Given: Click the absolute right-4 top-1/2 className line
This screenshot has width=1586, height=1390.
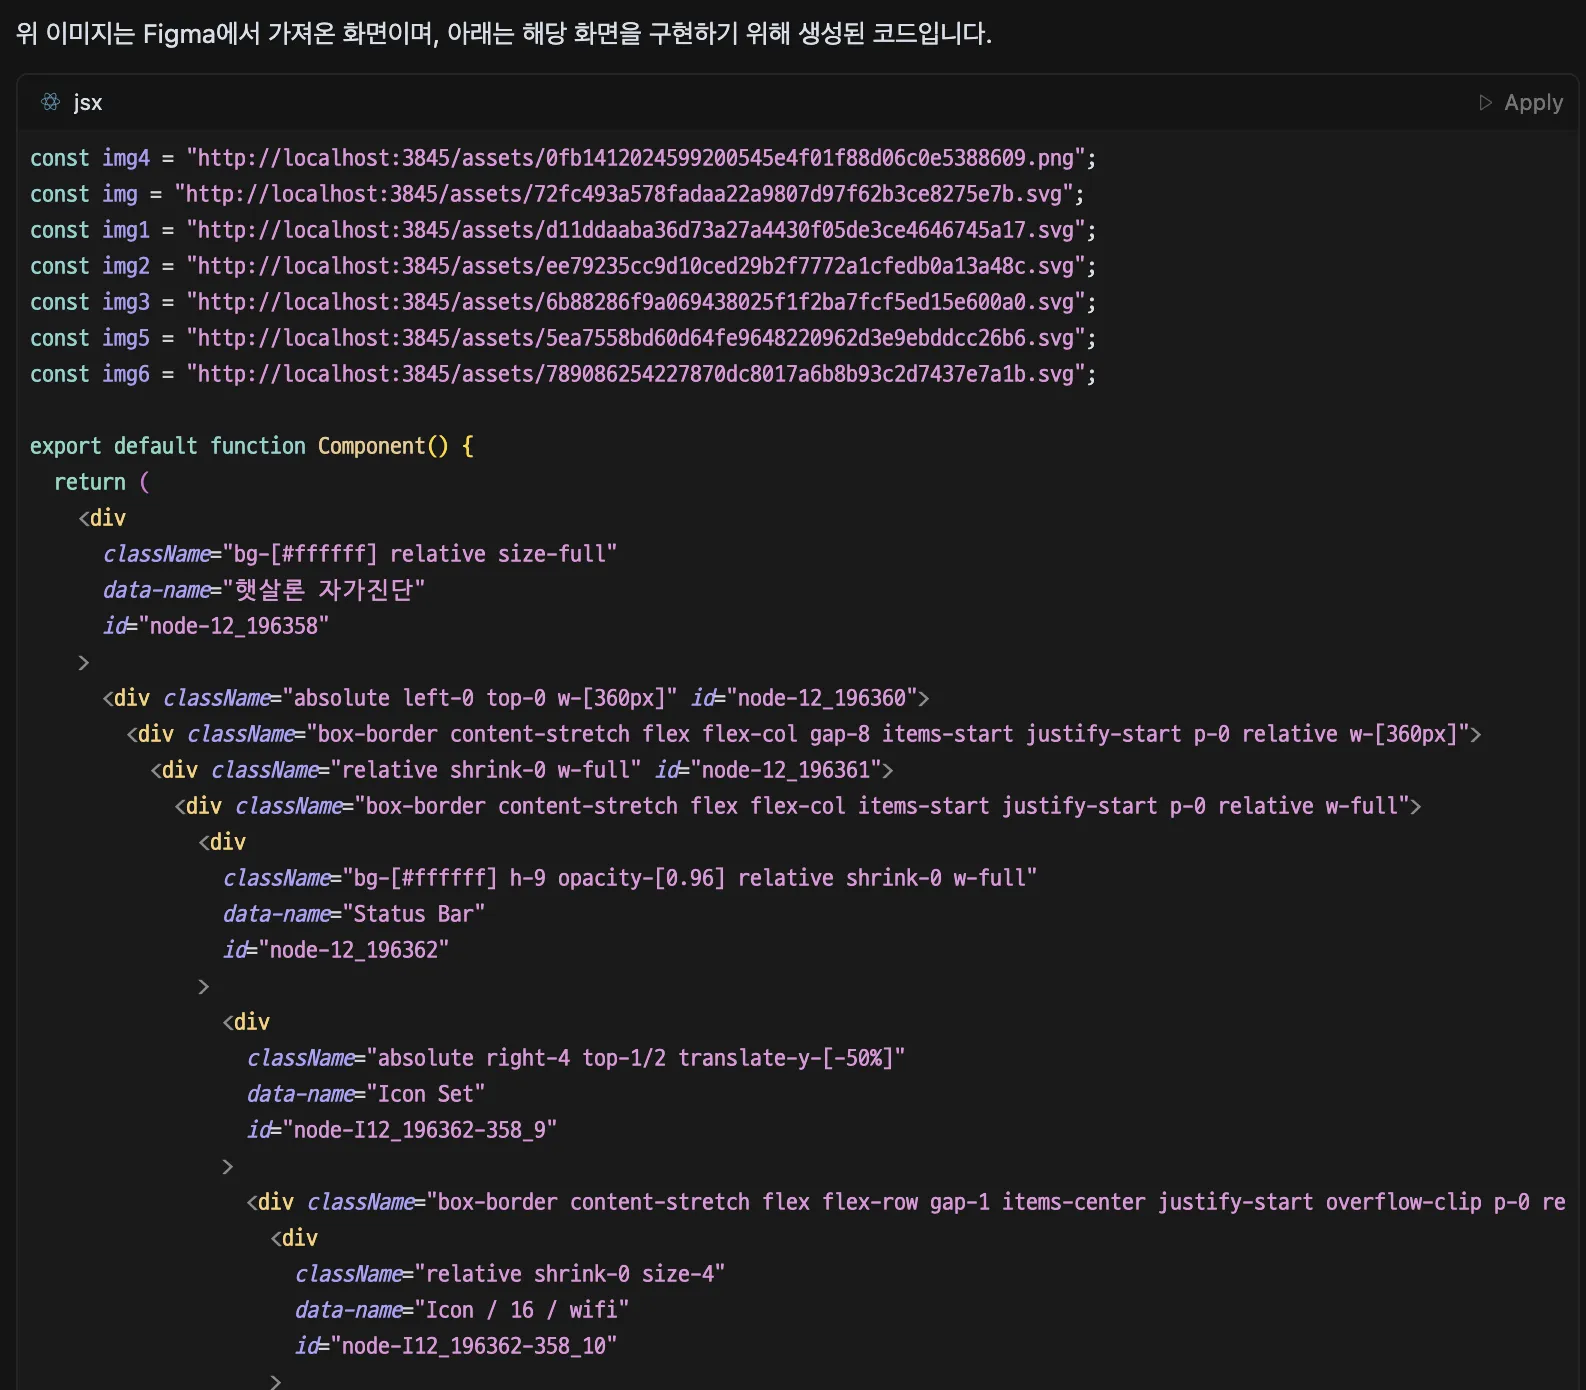Looking at the screenshot, I should tap(576, 1058).
